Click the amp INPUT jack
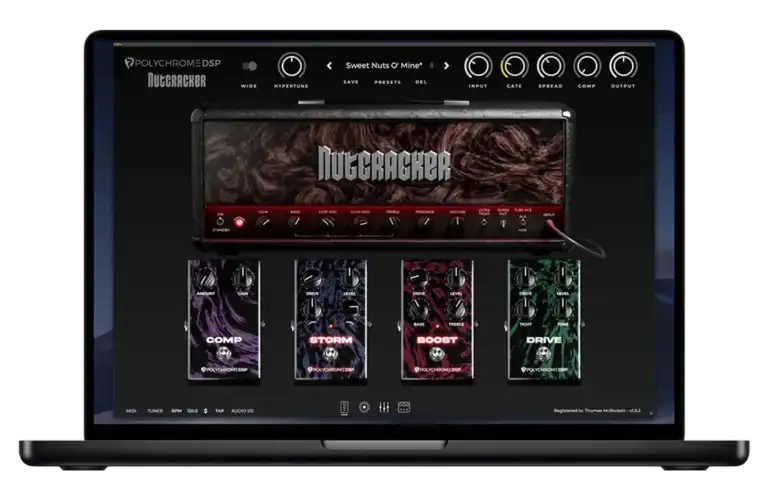768x500 pixels. coord(550,224)
